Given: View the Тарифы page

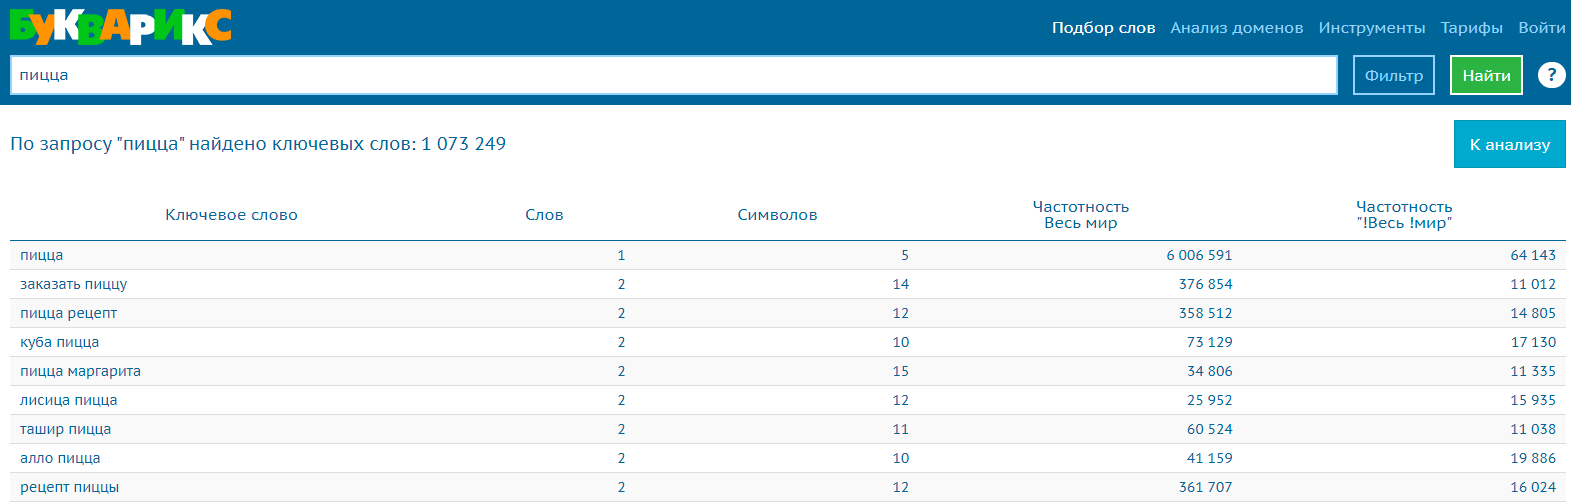Looking at the screenshot, I should (x=1471, y=28).
